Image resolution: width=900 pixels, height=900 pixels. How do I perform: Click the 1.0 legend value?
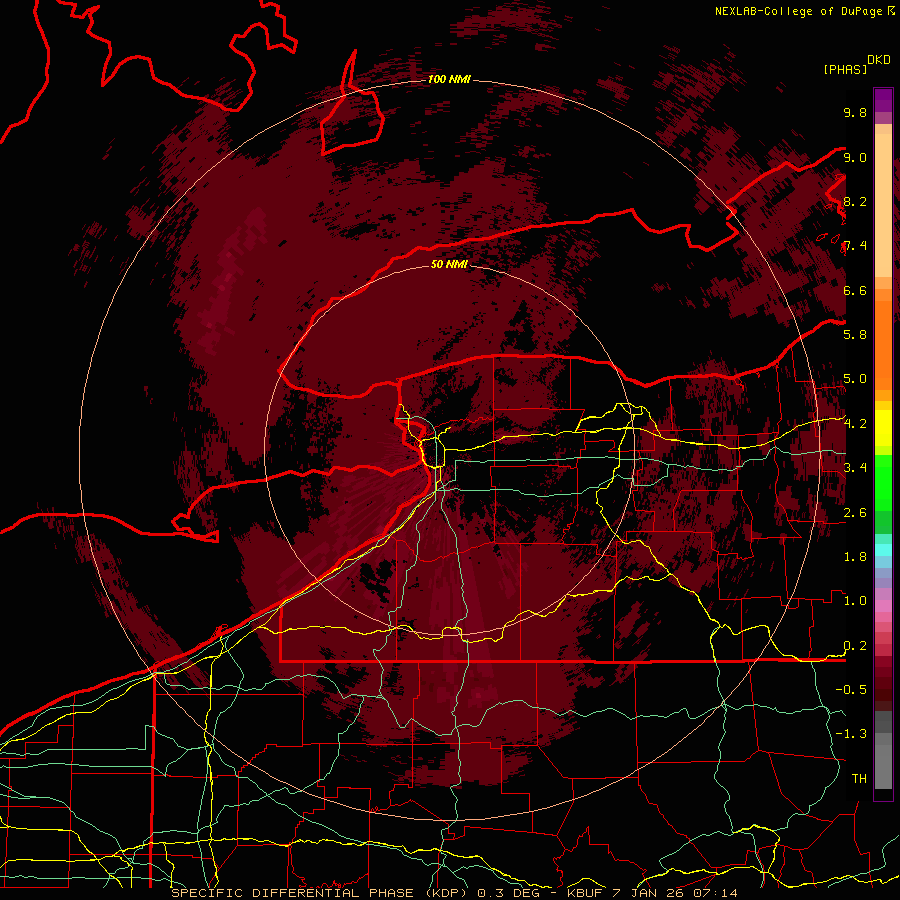pos(855,601)
